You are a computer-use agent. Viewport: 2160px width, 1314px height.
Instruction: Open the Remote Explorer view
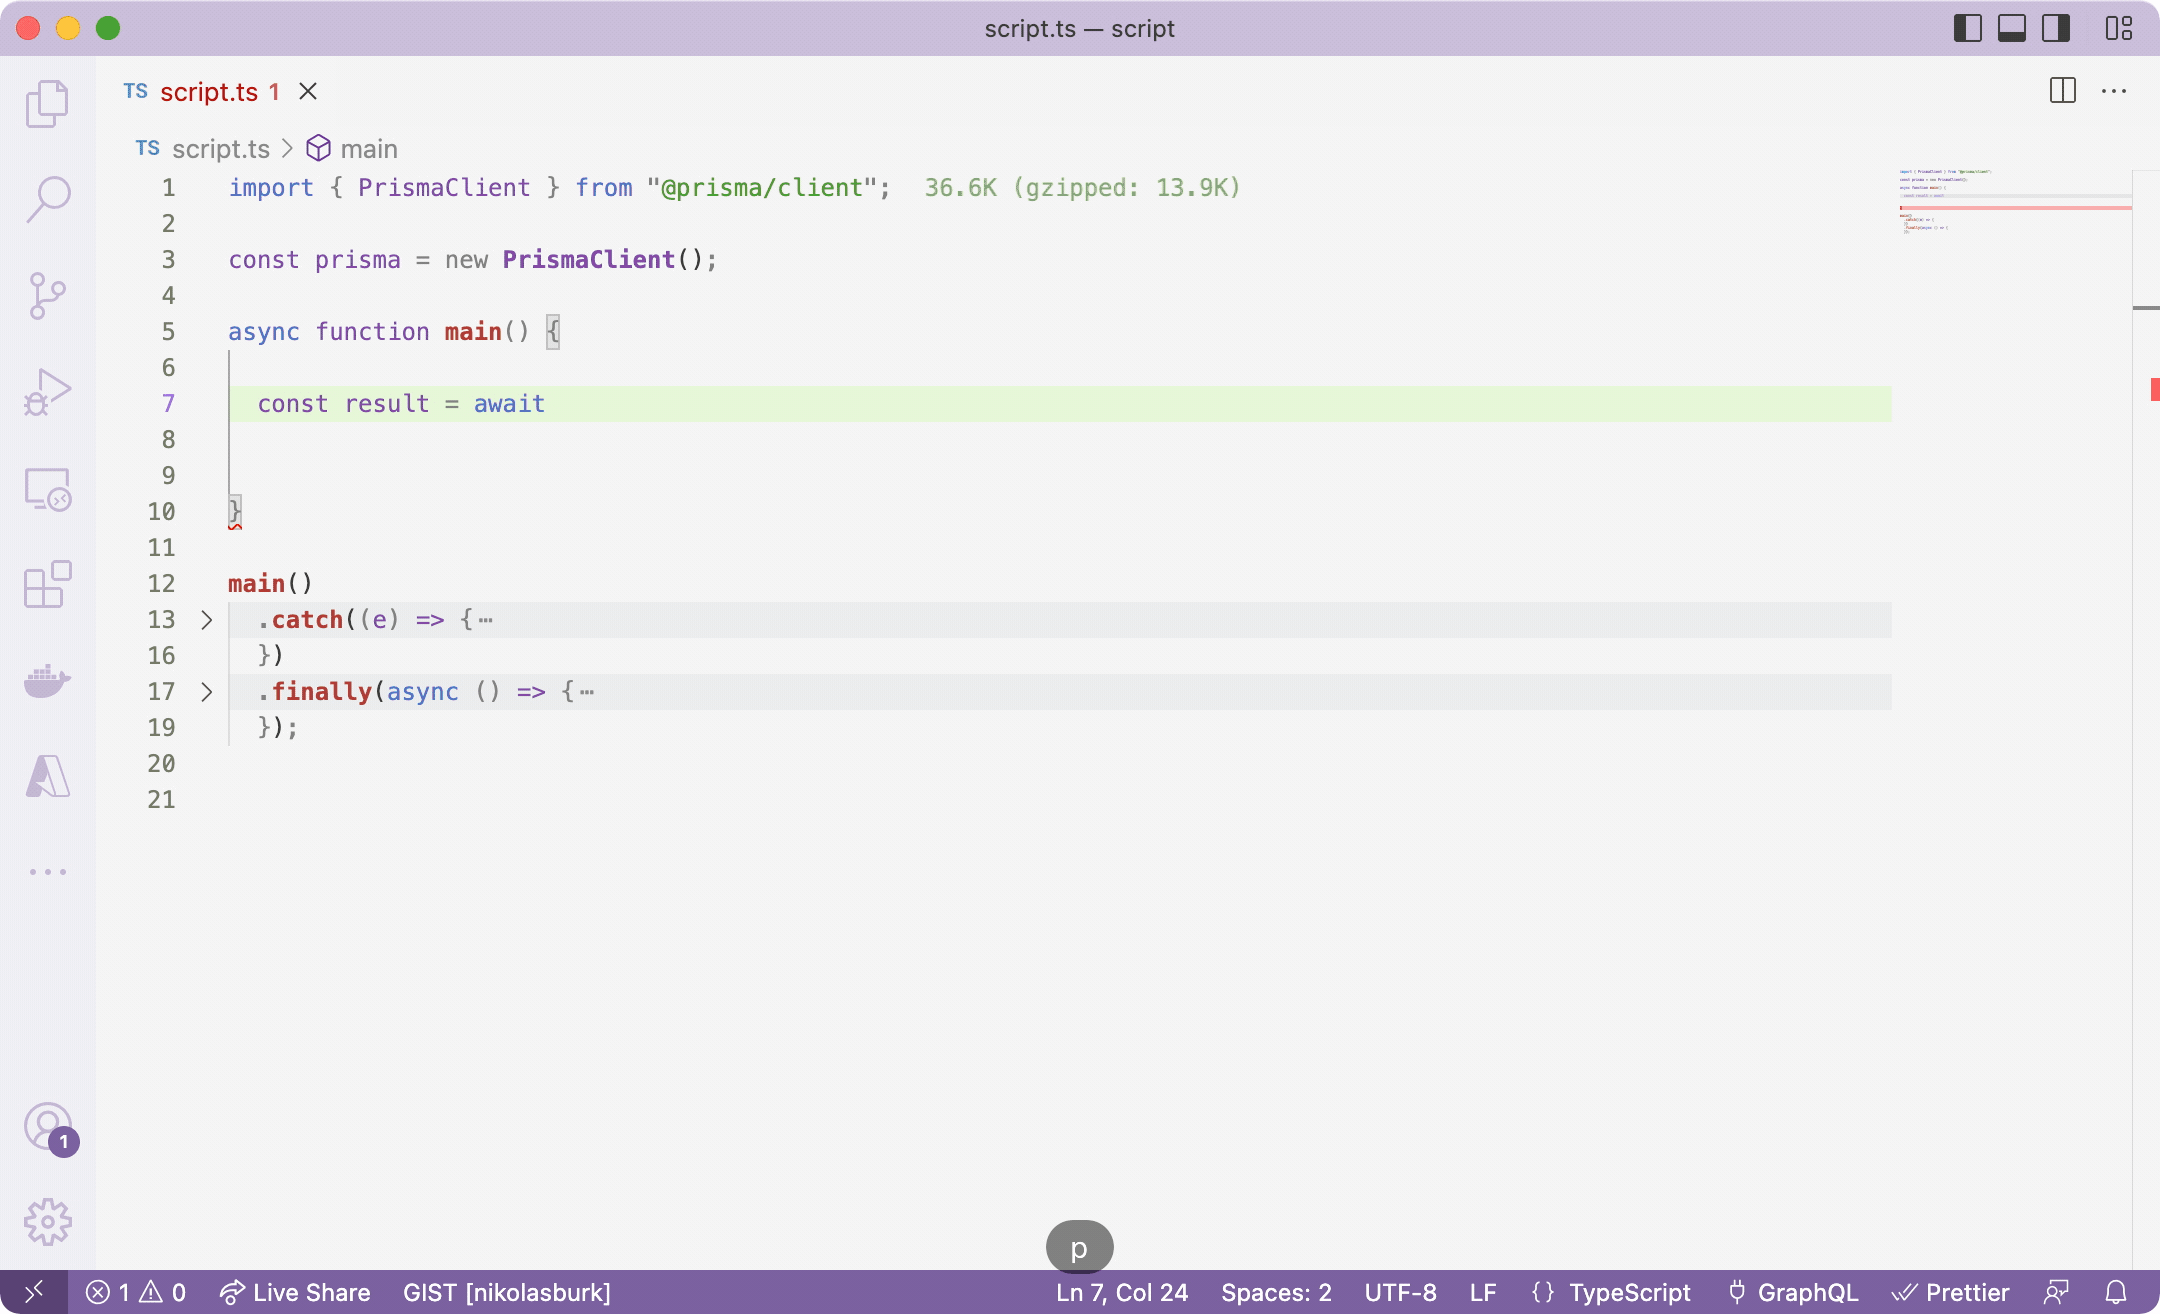tap(47, 489)
